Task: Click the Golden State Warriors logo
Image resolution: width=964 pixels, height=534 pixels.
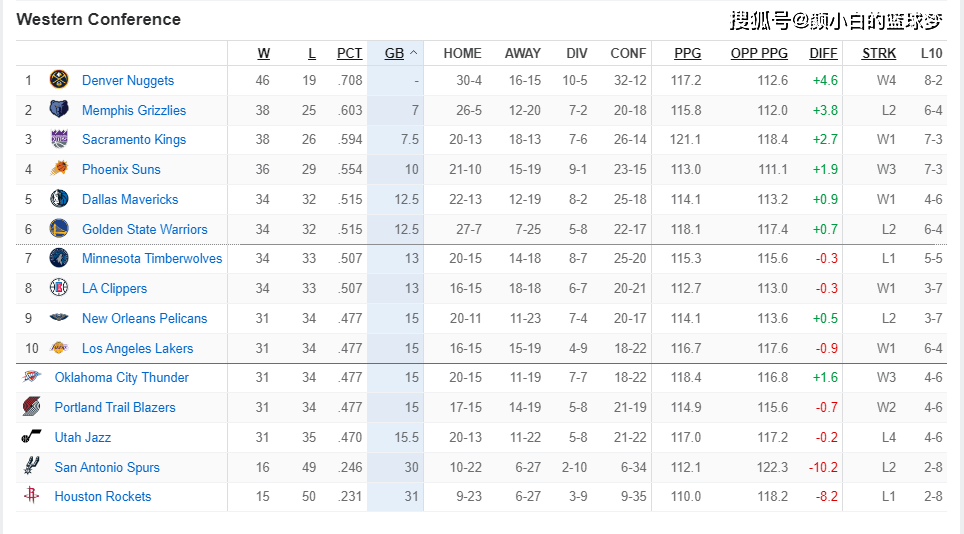Action: point(59,229)
